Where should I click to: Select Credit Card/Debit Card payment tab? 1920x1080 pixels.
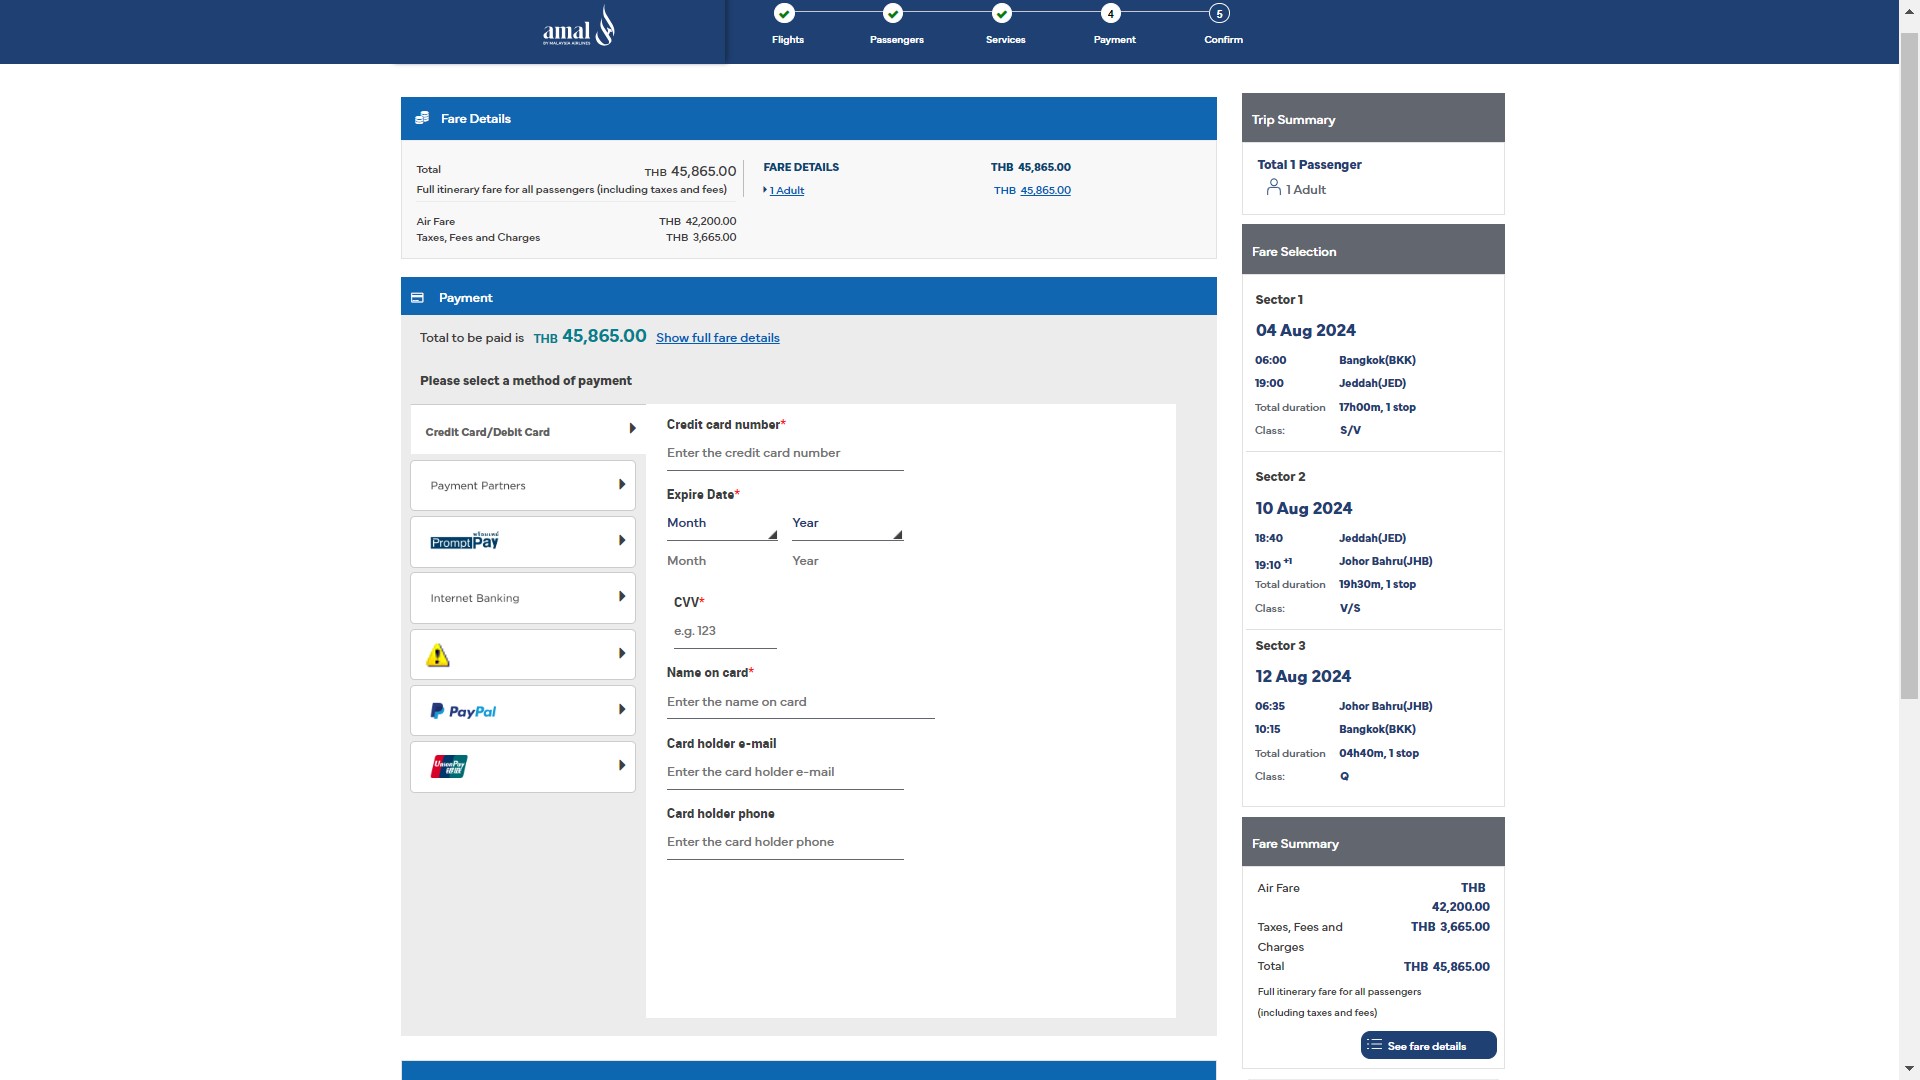point(527,431)
